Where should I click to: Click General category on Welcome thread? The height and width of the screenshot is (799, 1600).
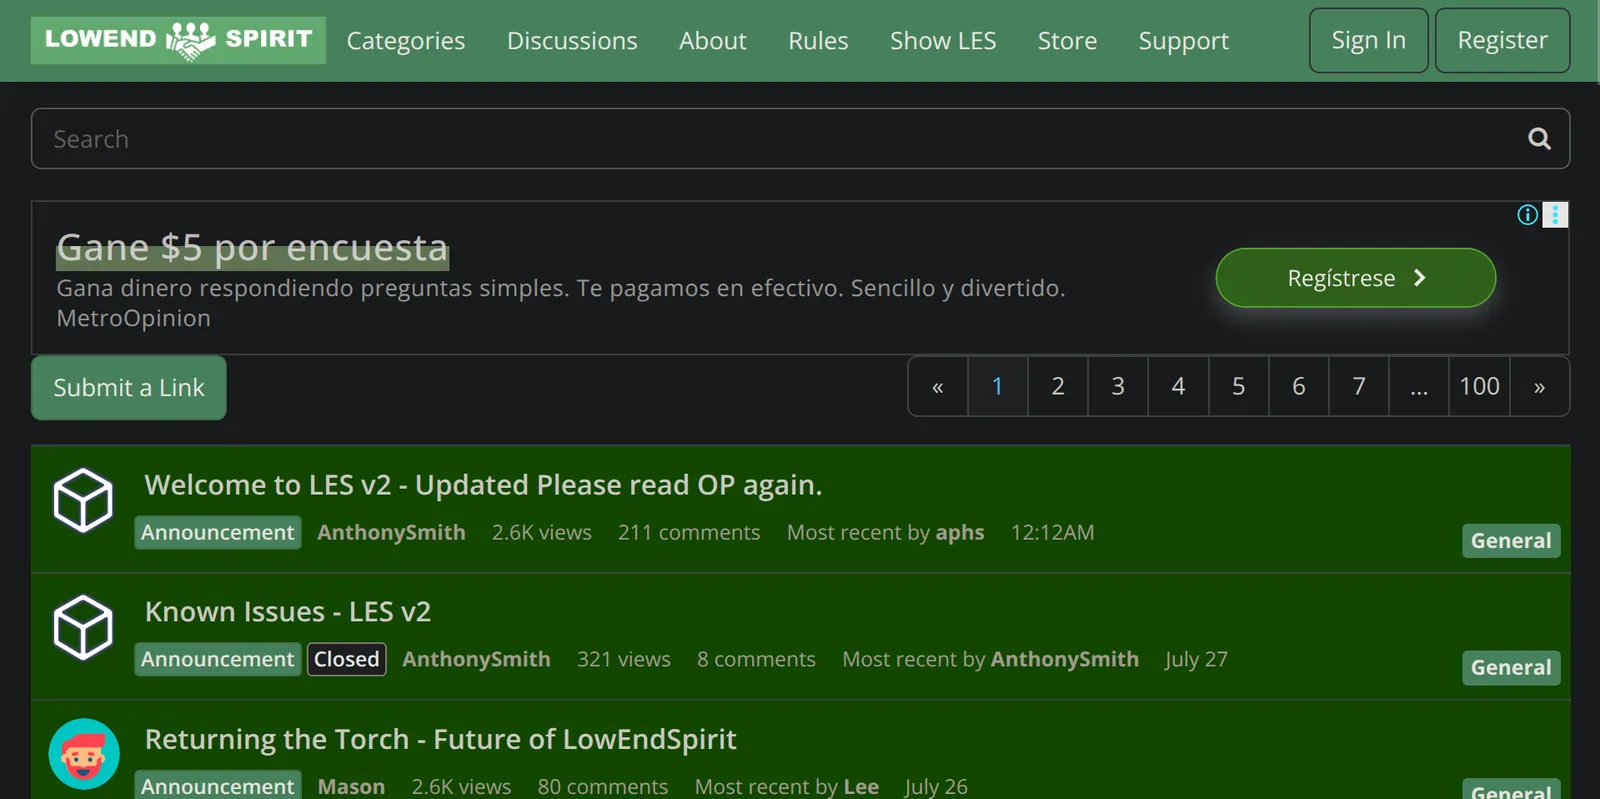1511,541
